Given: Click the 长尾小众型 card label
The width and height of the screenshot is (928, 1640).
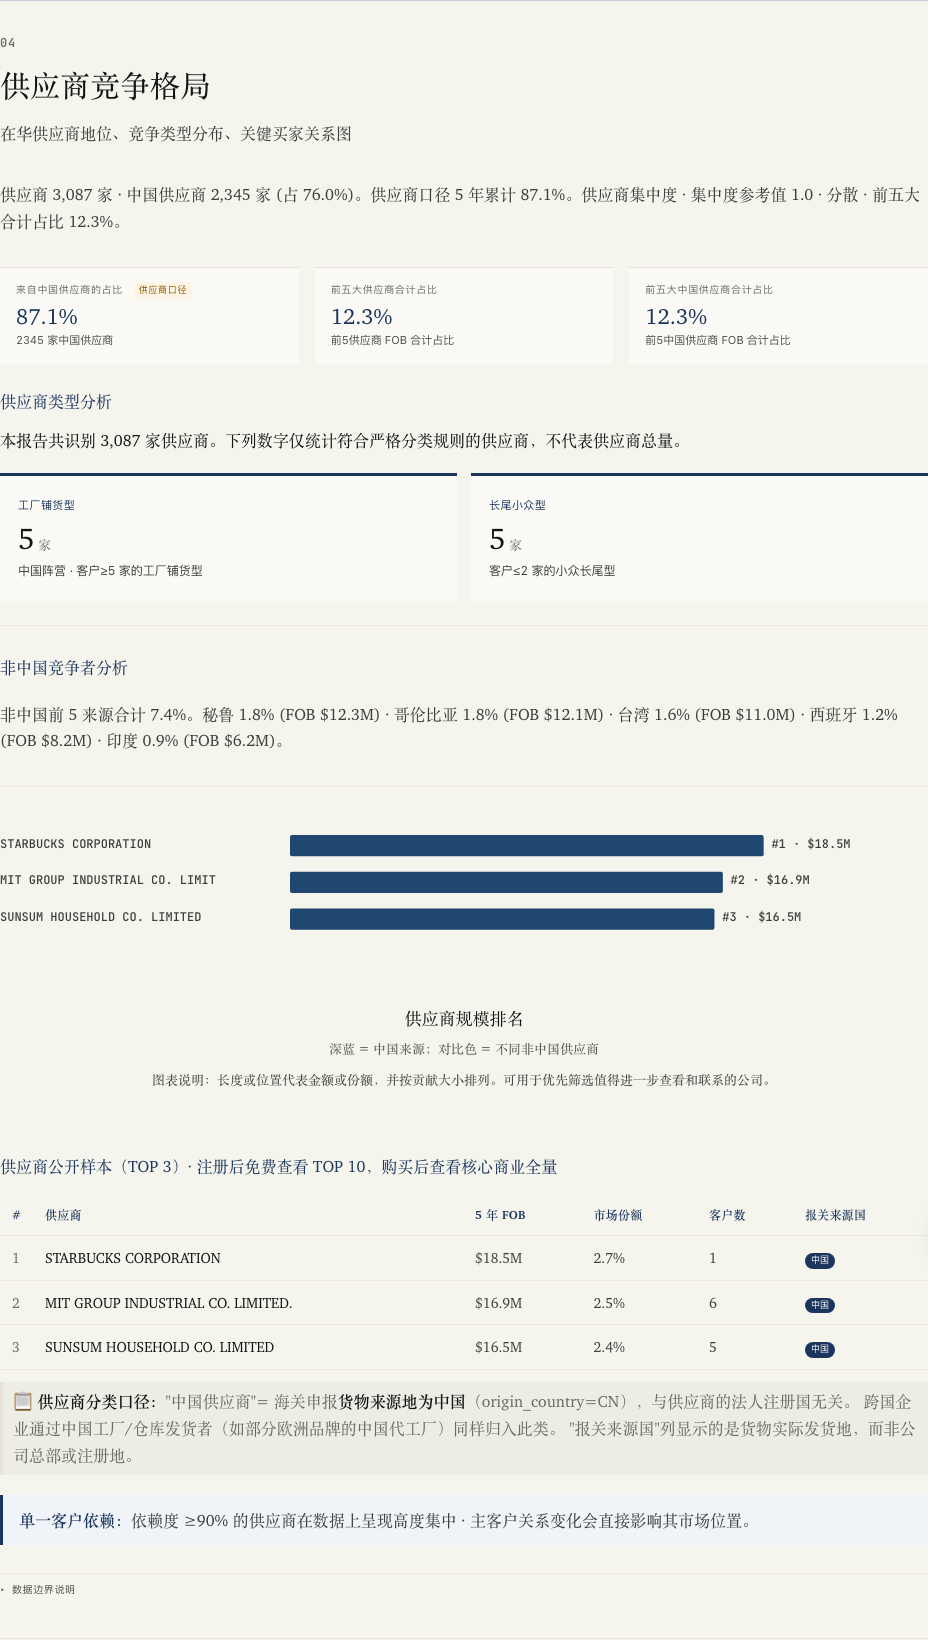Looking at the screenshot, I should point(517,505).
